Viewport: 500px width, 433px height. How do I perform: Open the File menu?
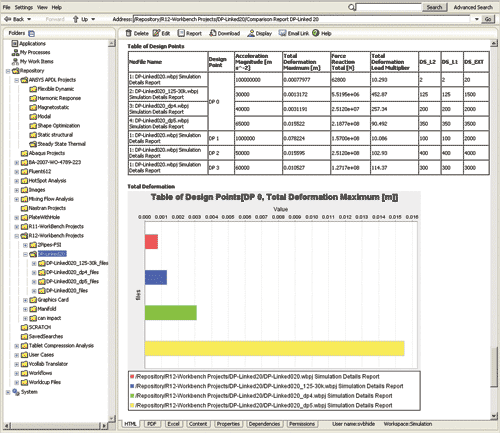(6, 7)
